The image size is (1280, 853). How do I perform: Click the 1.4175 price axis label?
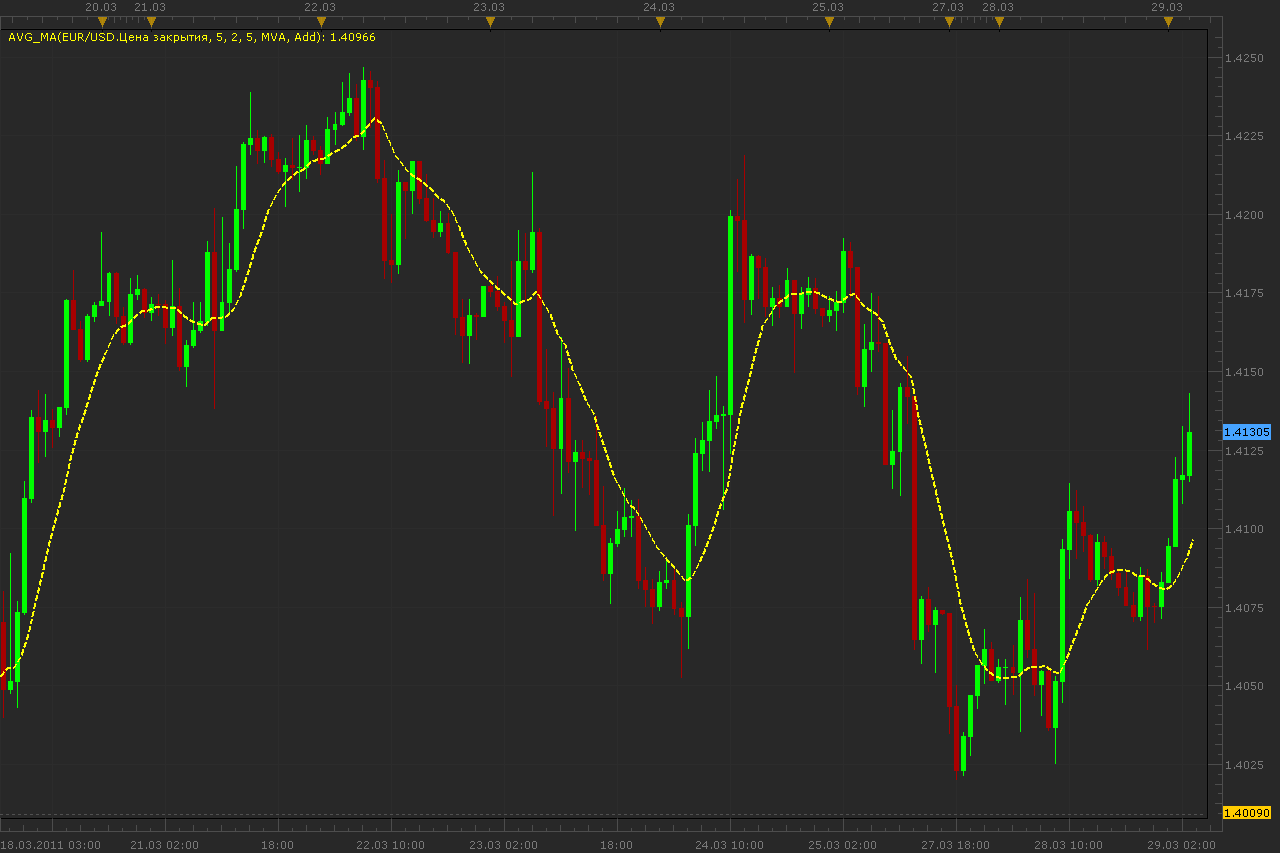click(1244, 294)
